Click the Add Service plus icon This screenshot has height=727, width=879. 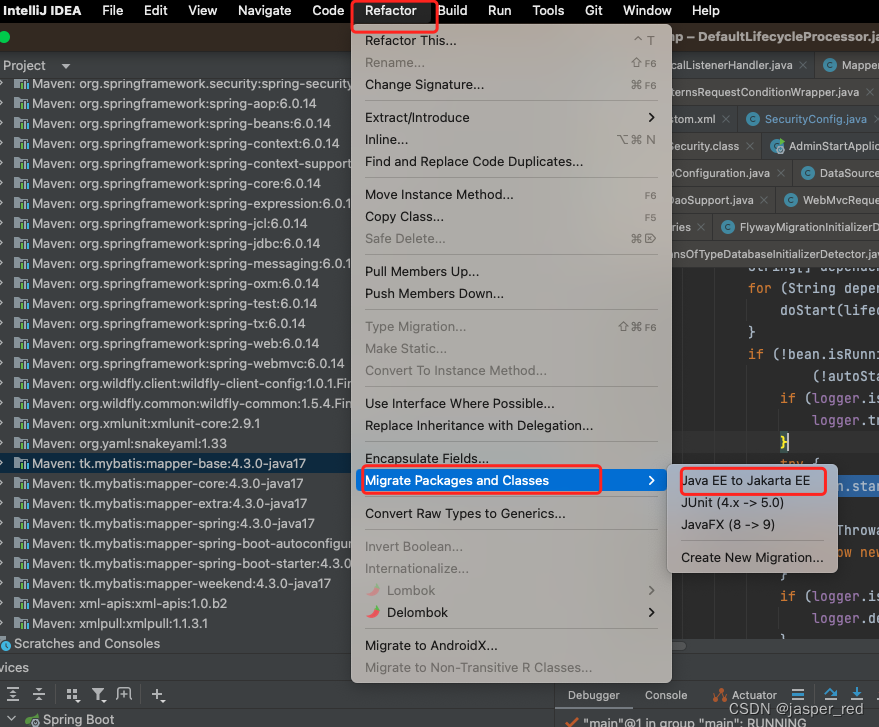click(158, 695)
